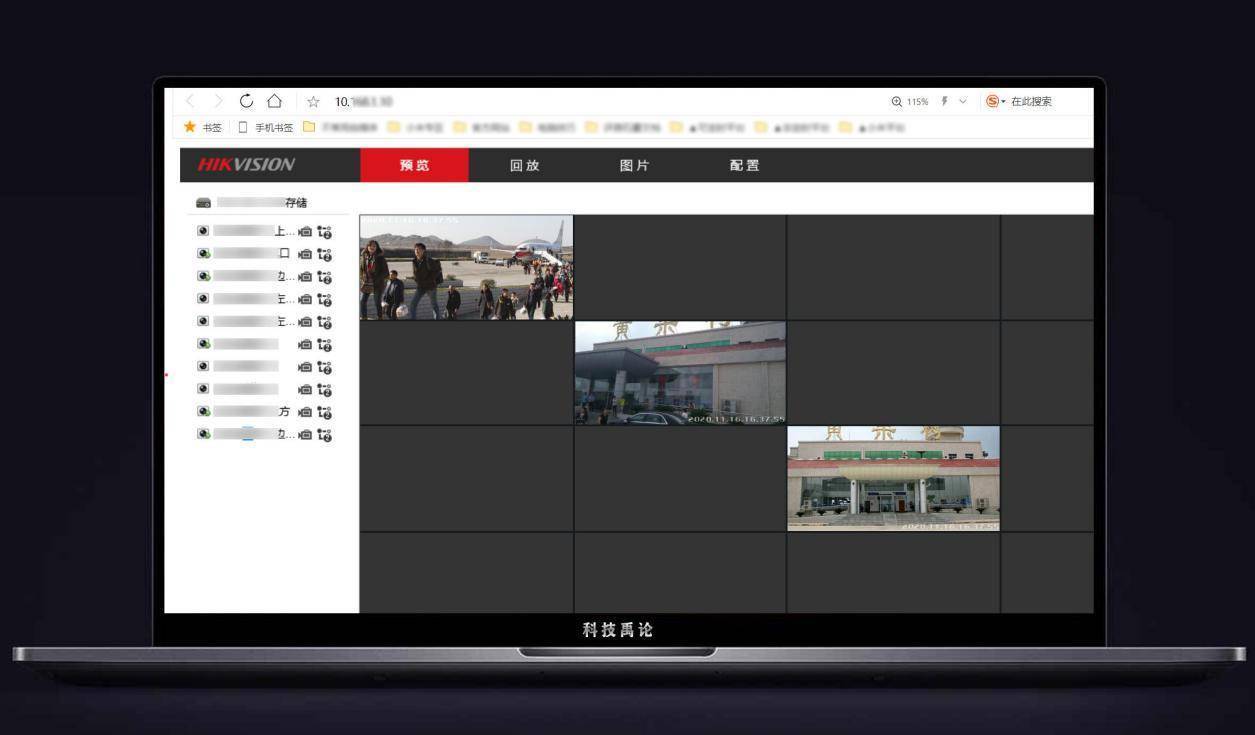Click the airport live view thumbnail
The image size is (1255, 735).
tap(465, 265)
